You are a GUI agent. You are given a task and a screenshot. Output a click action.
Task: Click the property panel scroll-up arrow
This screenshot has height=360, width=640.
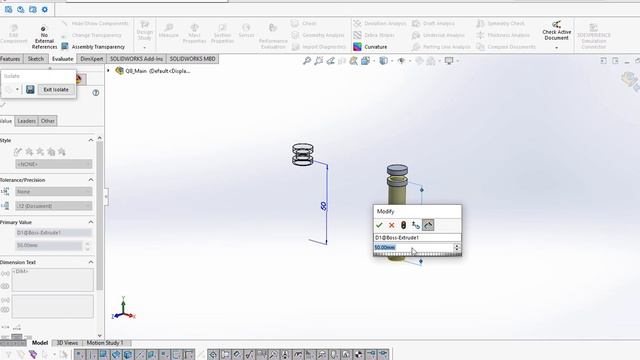tap(100, 138)
